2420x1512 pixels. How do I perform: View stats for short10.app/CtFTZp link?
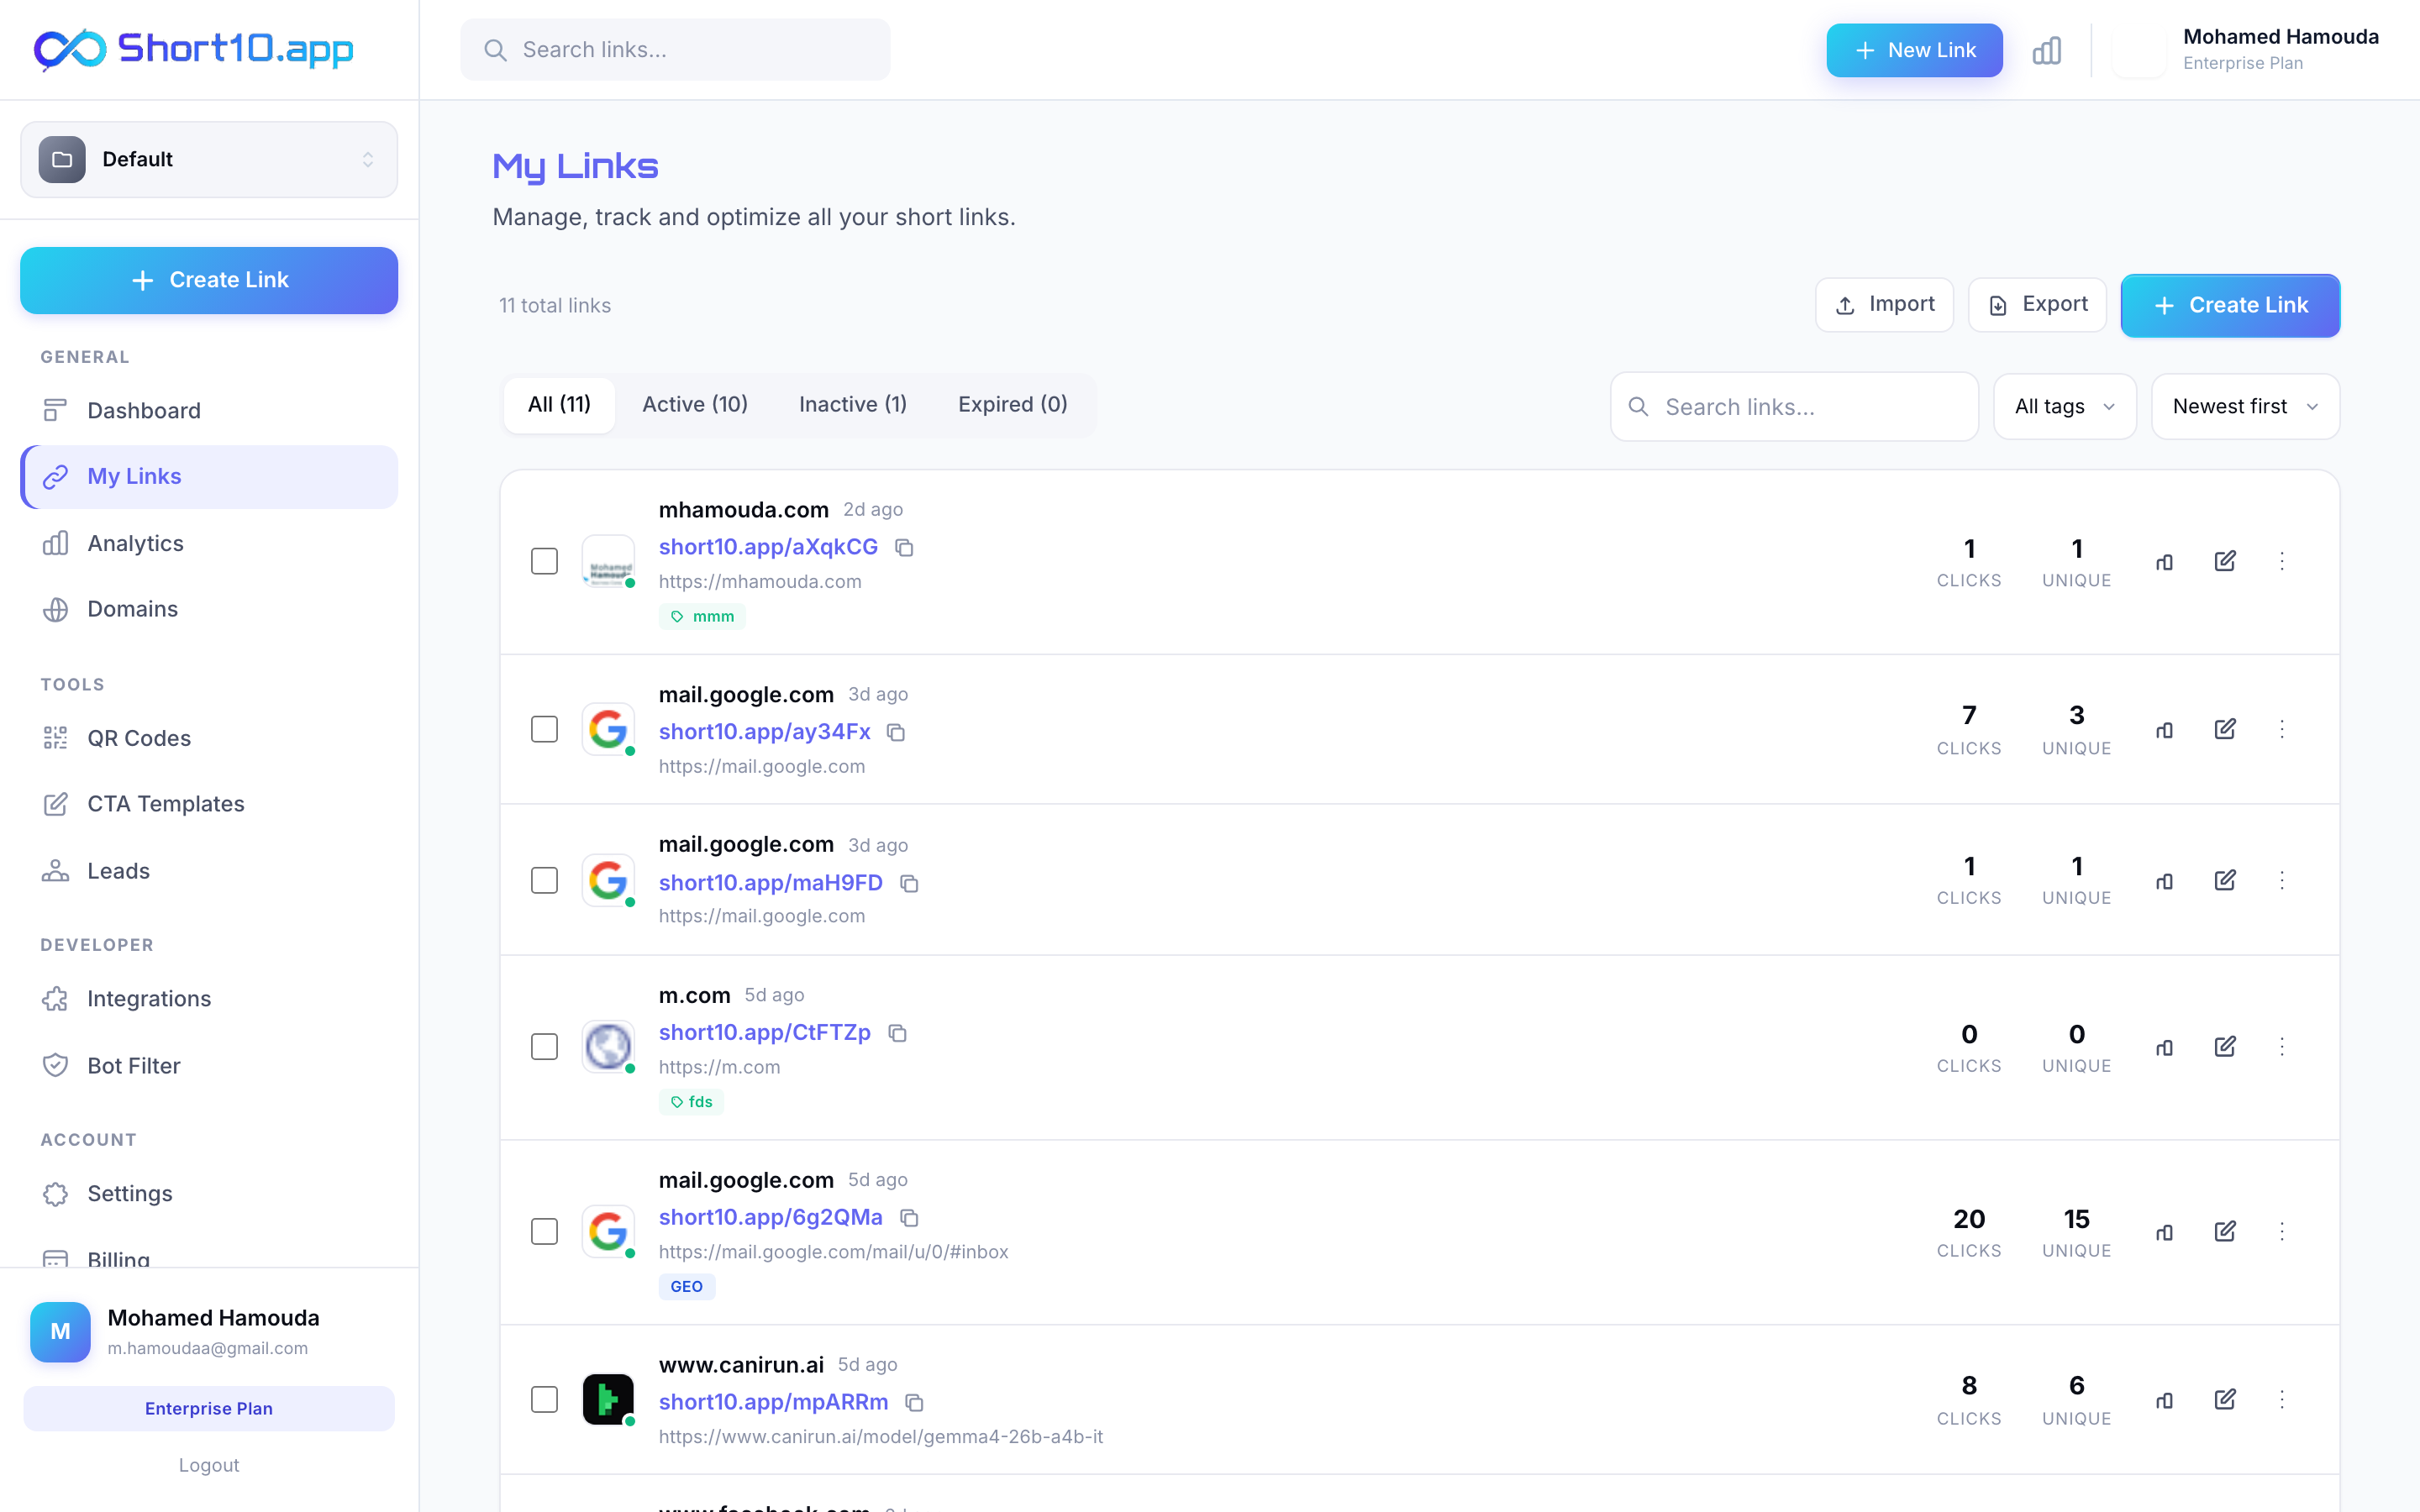(2165, 1047)
